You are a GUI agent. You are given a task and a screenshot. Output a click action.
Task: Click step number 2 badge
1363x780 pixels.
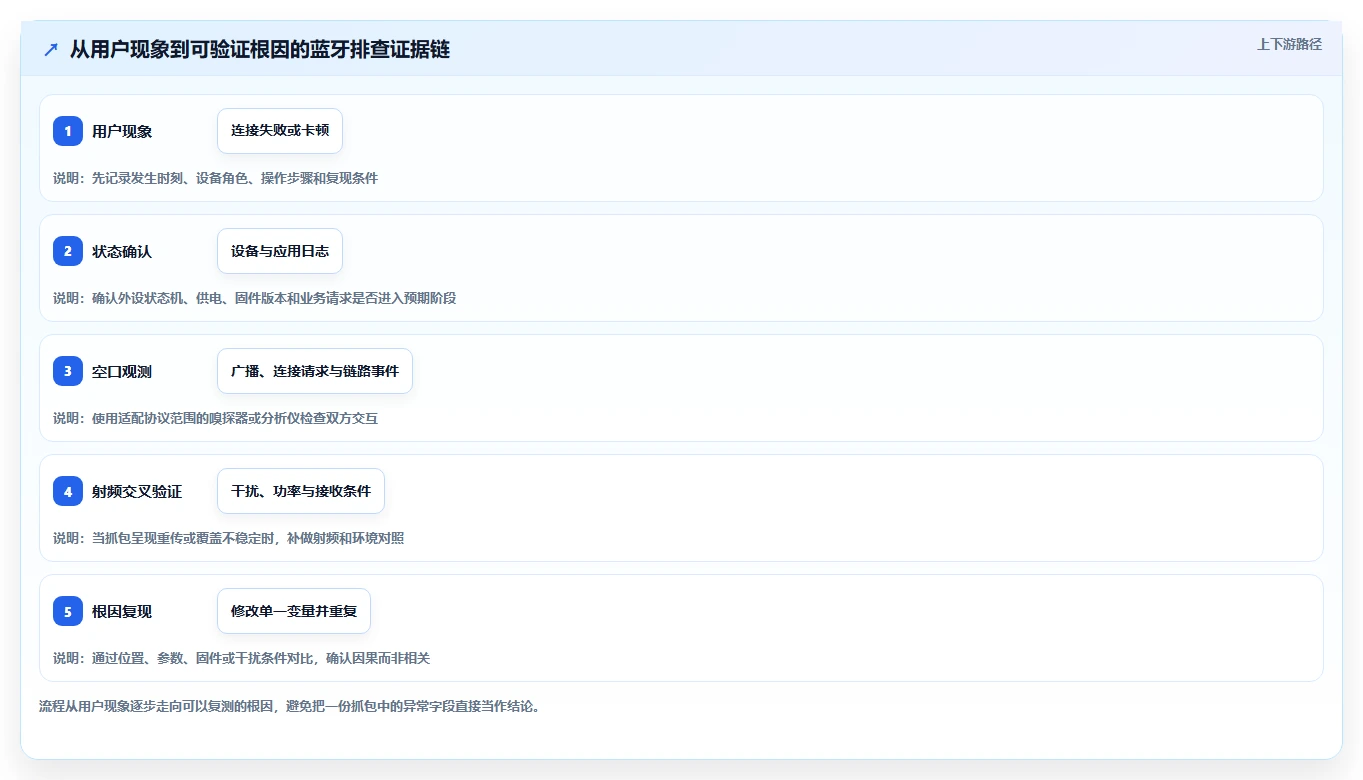point(68,251)
